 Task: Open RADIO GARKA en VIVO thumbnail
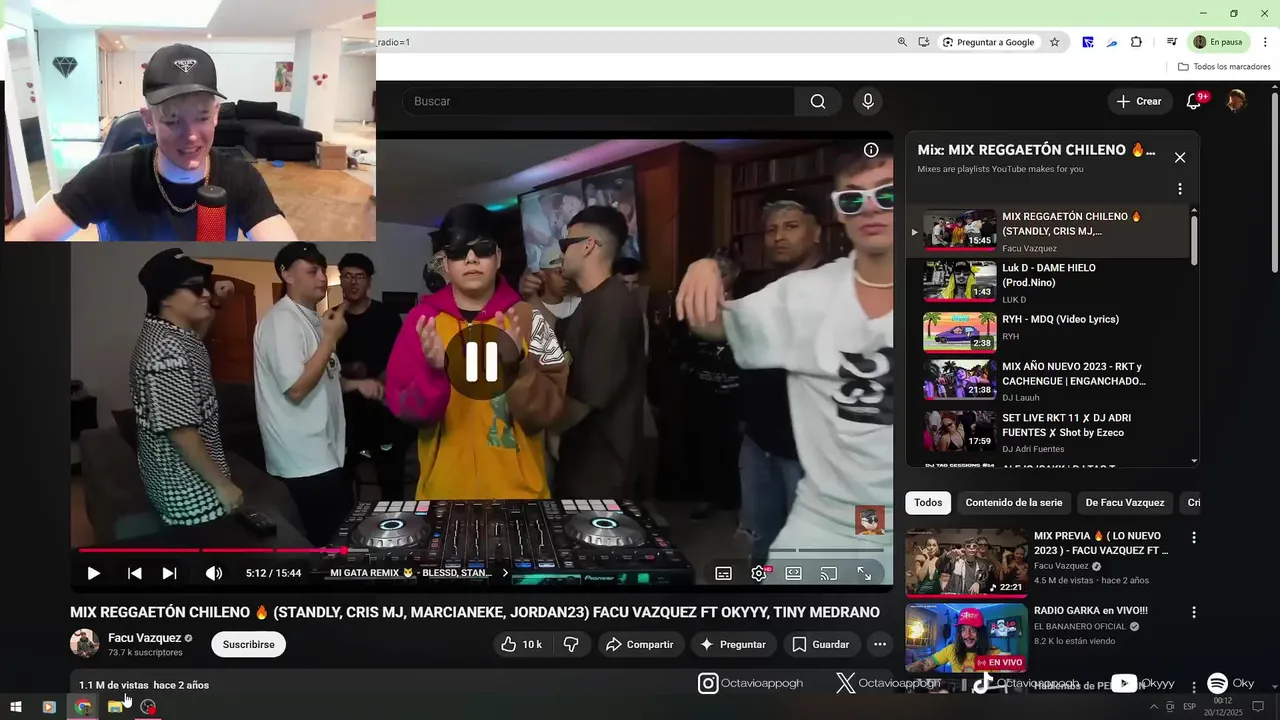tap(966, 637)
